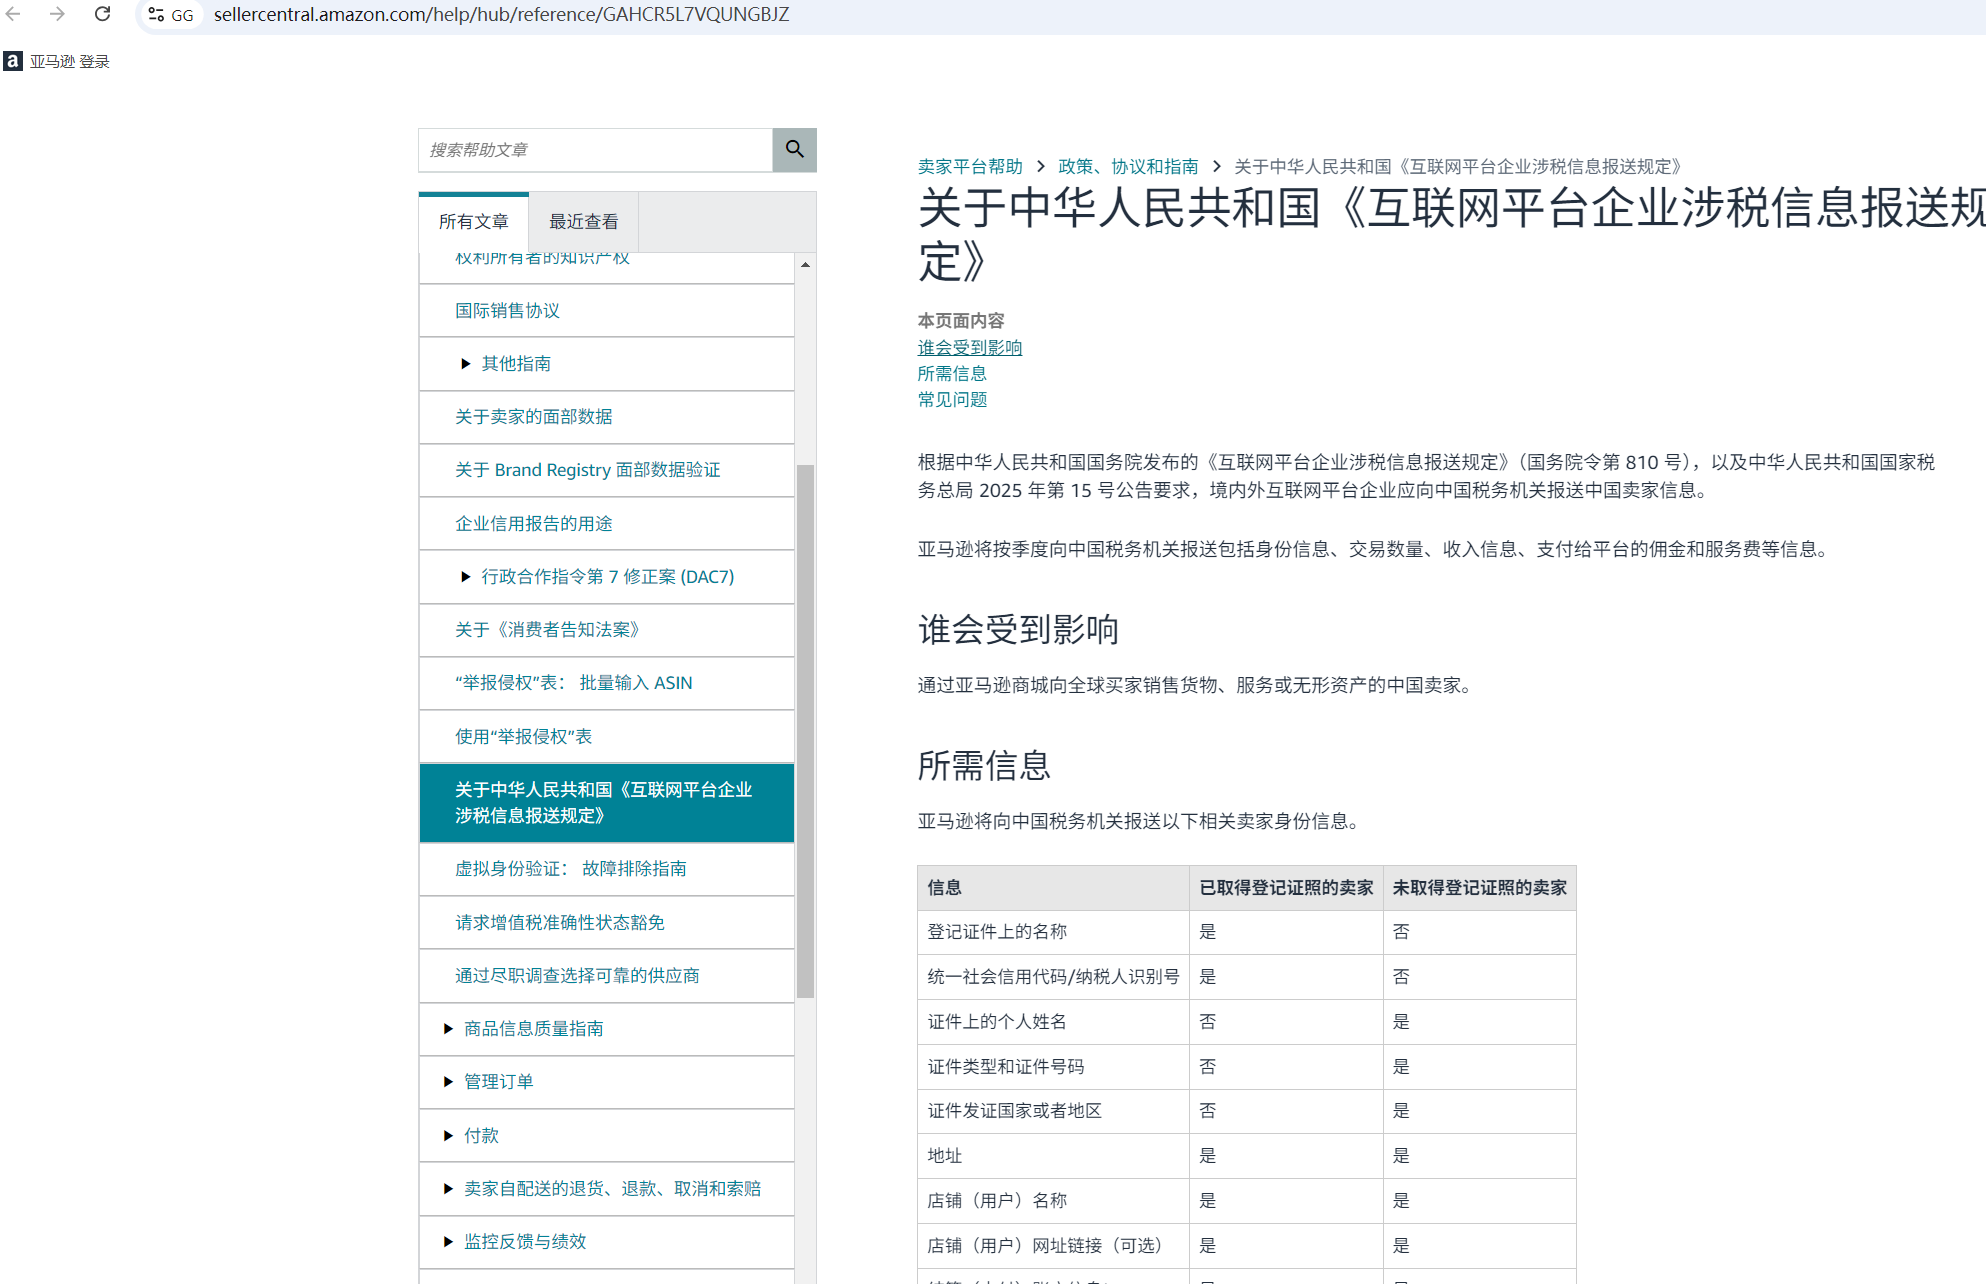This screenshot has width=1986, height=1284.
Task: Click the site info icon in address bar
Action: click(x=156, y=15)
